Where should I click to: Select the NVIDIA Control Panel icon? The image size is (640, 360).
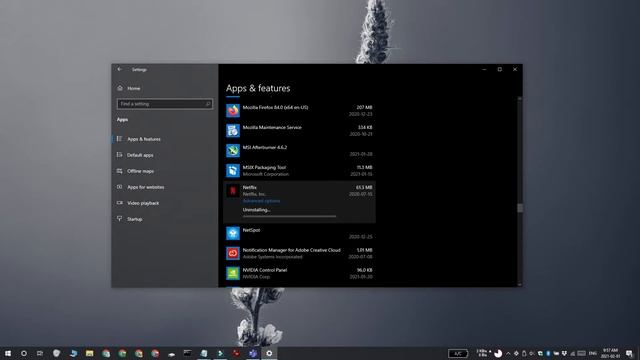tap(233, 273)
